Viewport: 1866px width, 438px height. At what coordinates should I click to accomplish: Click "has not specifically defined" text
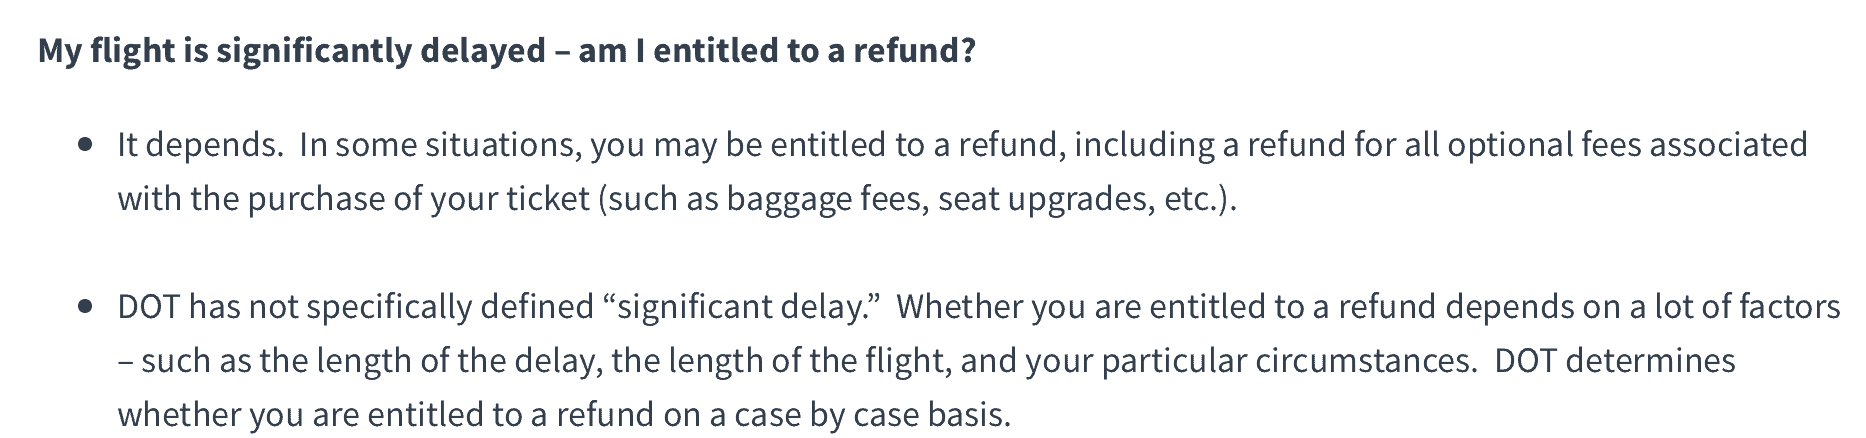(x=392, y=306)
